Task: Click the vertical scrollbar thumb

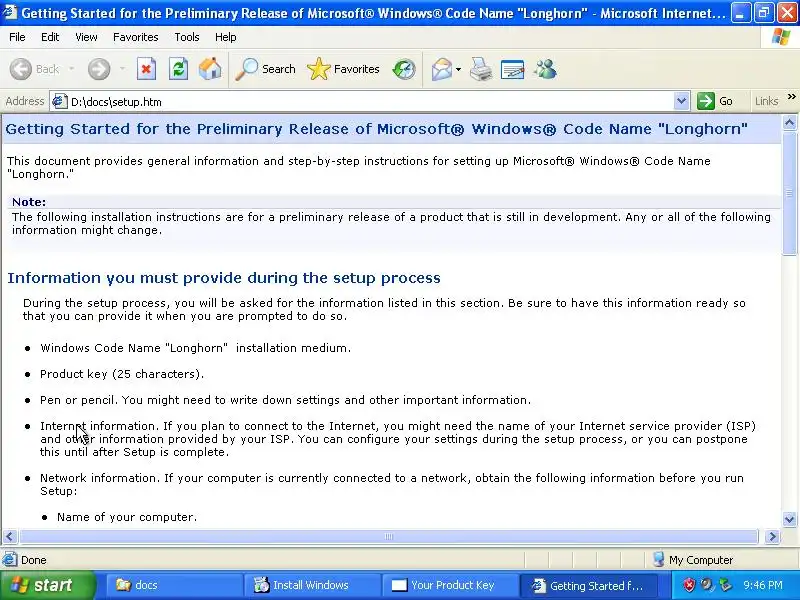Action: point(789,193)
